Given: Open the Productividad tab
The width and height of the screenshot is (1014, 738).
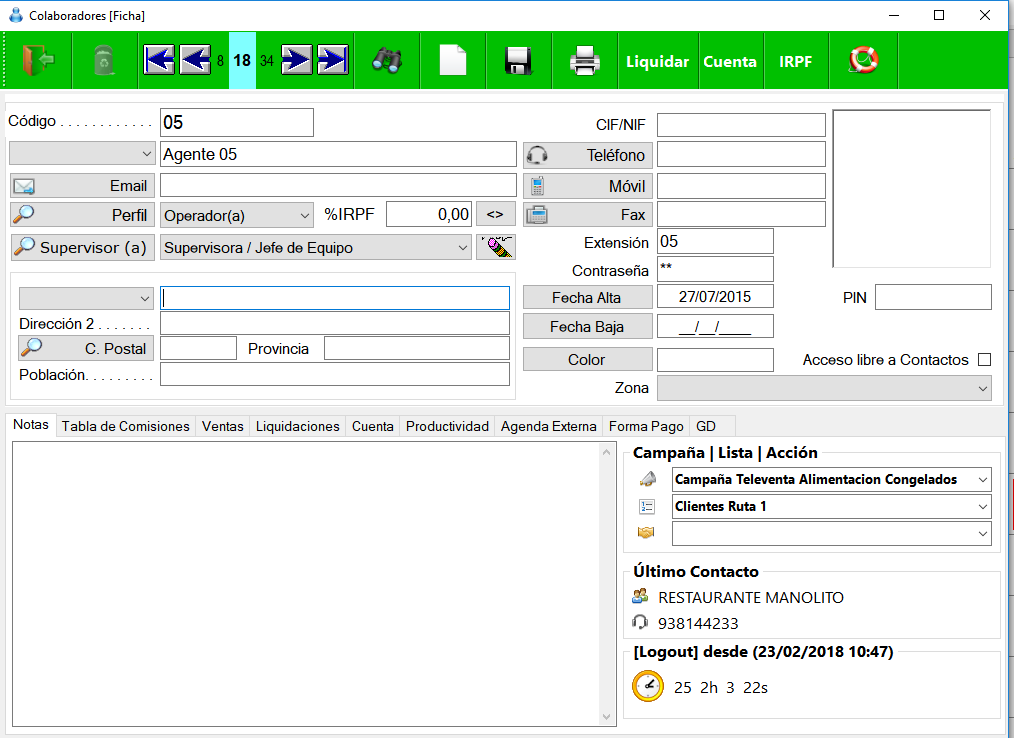Looking at the screenshot, I should coord(447,426).
